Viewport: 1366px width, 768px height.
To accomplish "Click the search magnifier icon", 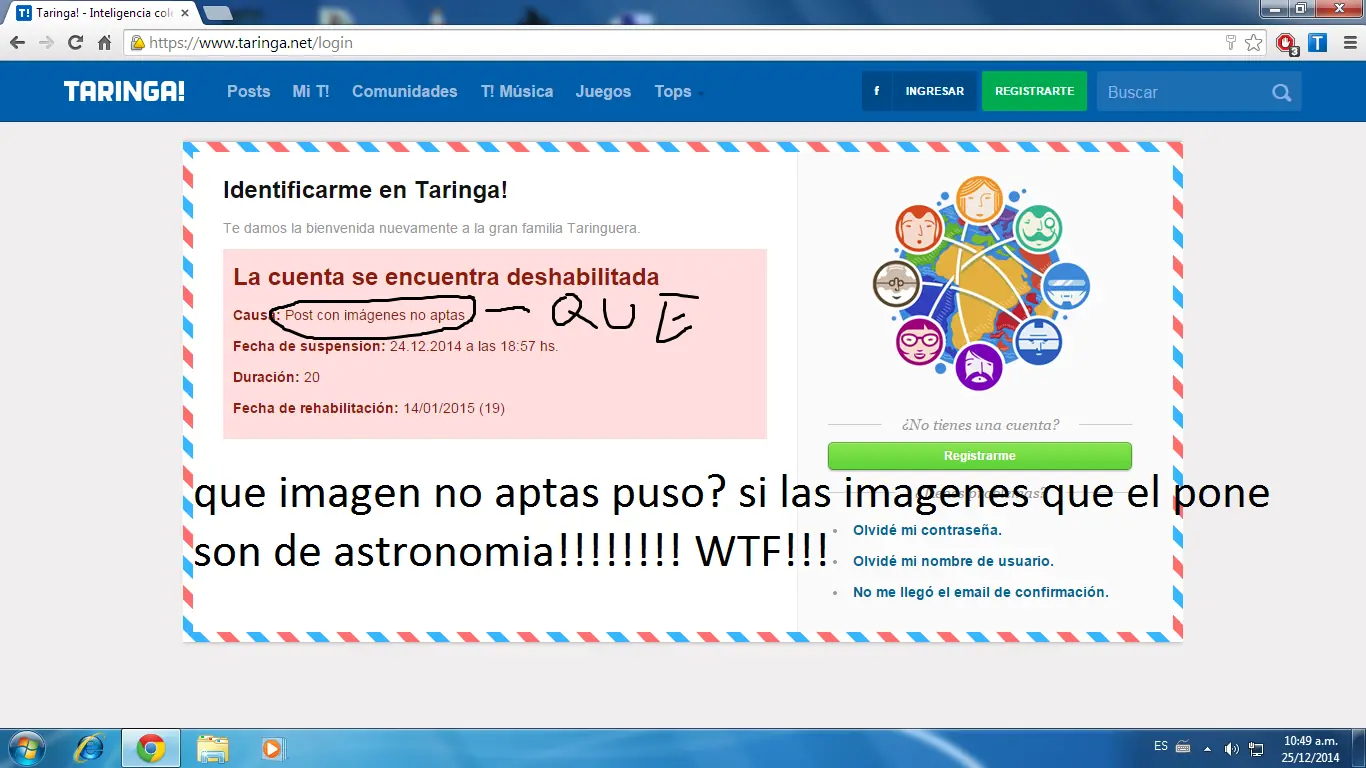I will click(1282, 92).
